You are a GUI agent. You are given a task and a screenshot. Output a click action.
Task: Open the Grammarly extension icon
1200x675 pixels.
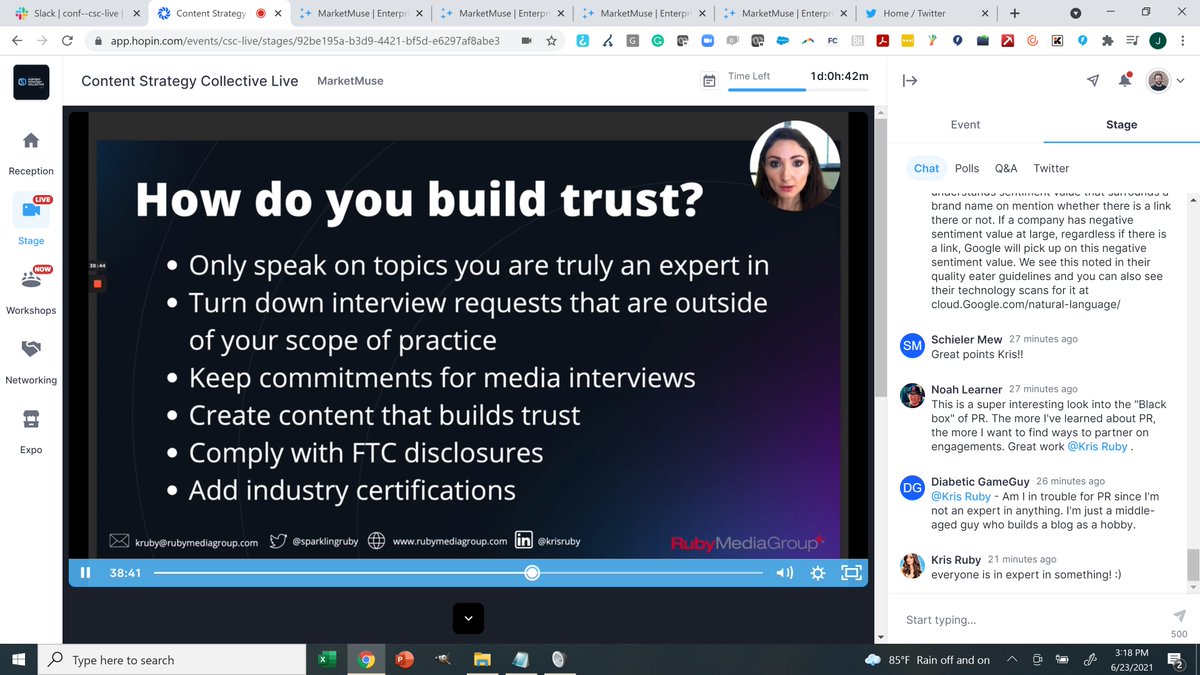click(x=659, y=41)
